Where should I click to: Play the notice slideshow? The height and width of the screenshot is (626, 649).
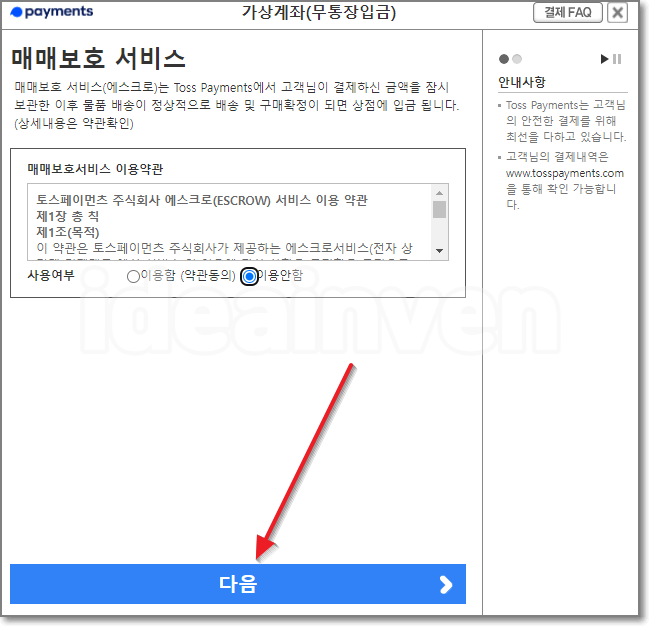tap(604, 59)
